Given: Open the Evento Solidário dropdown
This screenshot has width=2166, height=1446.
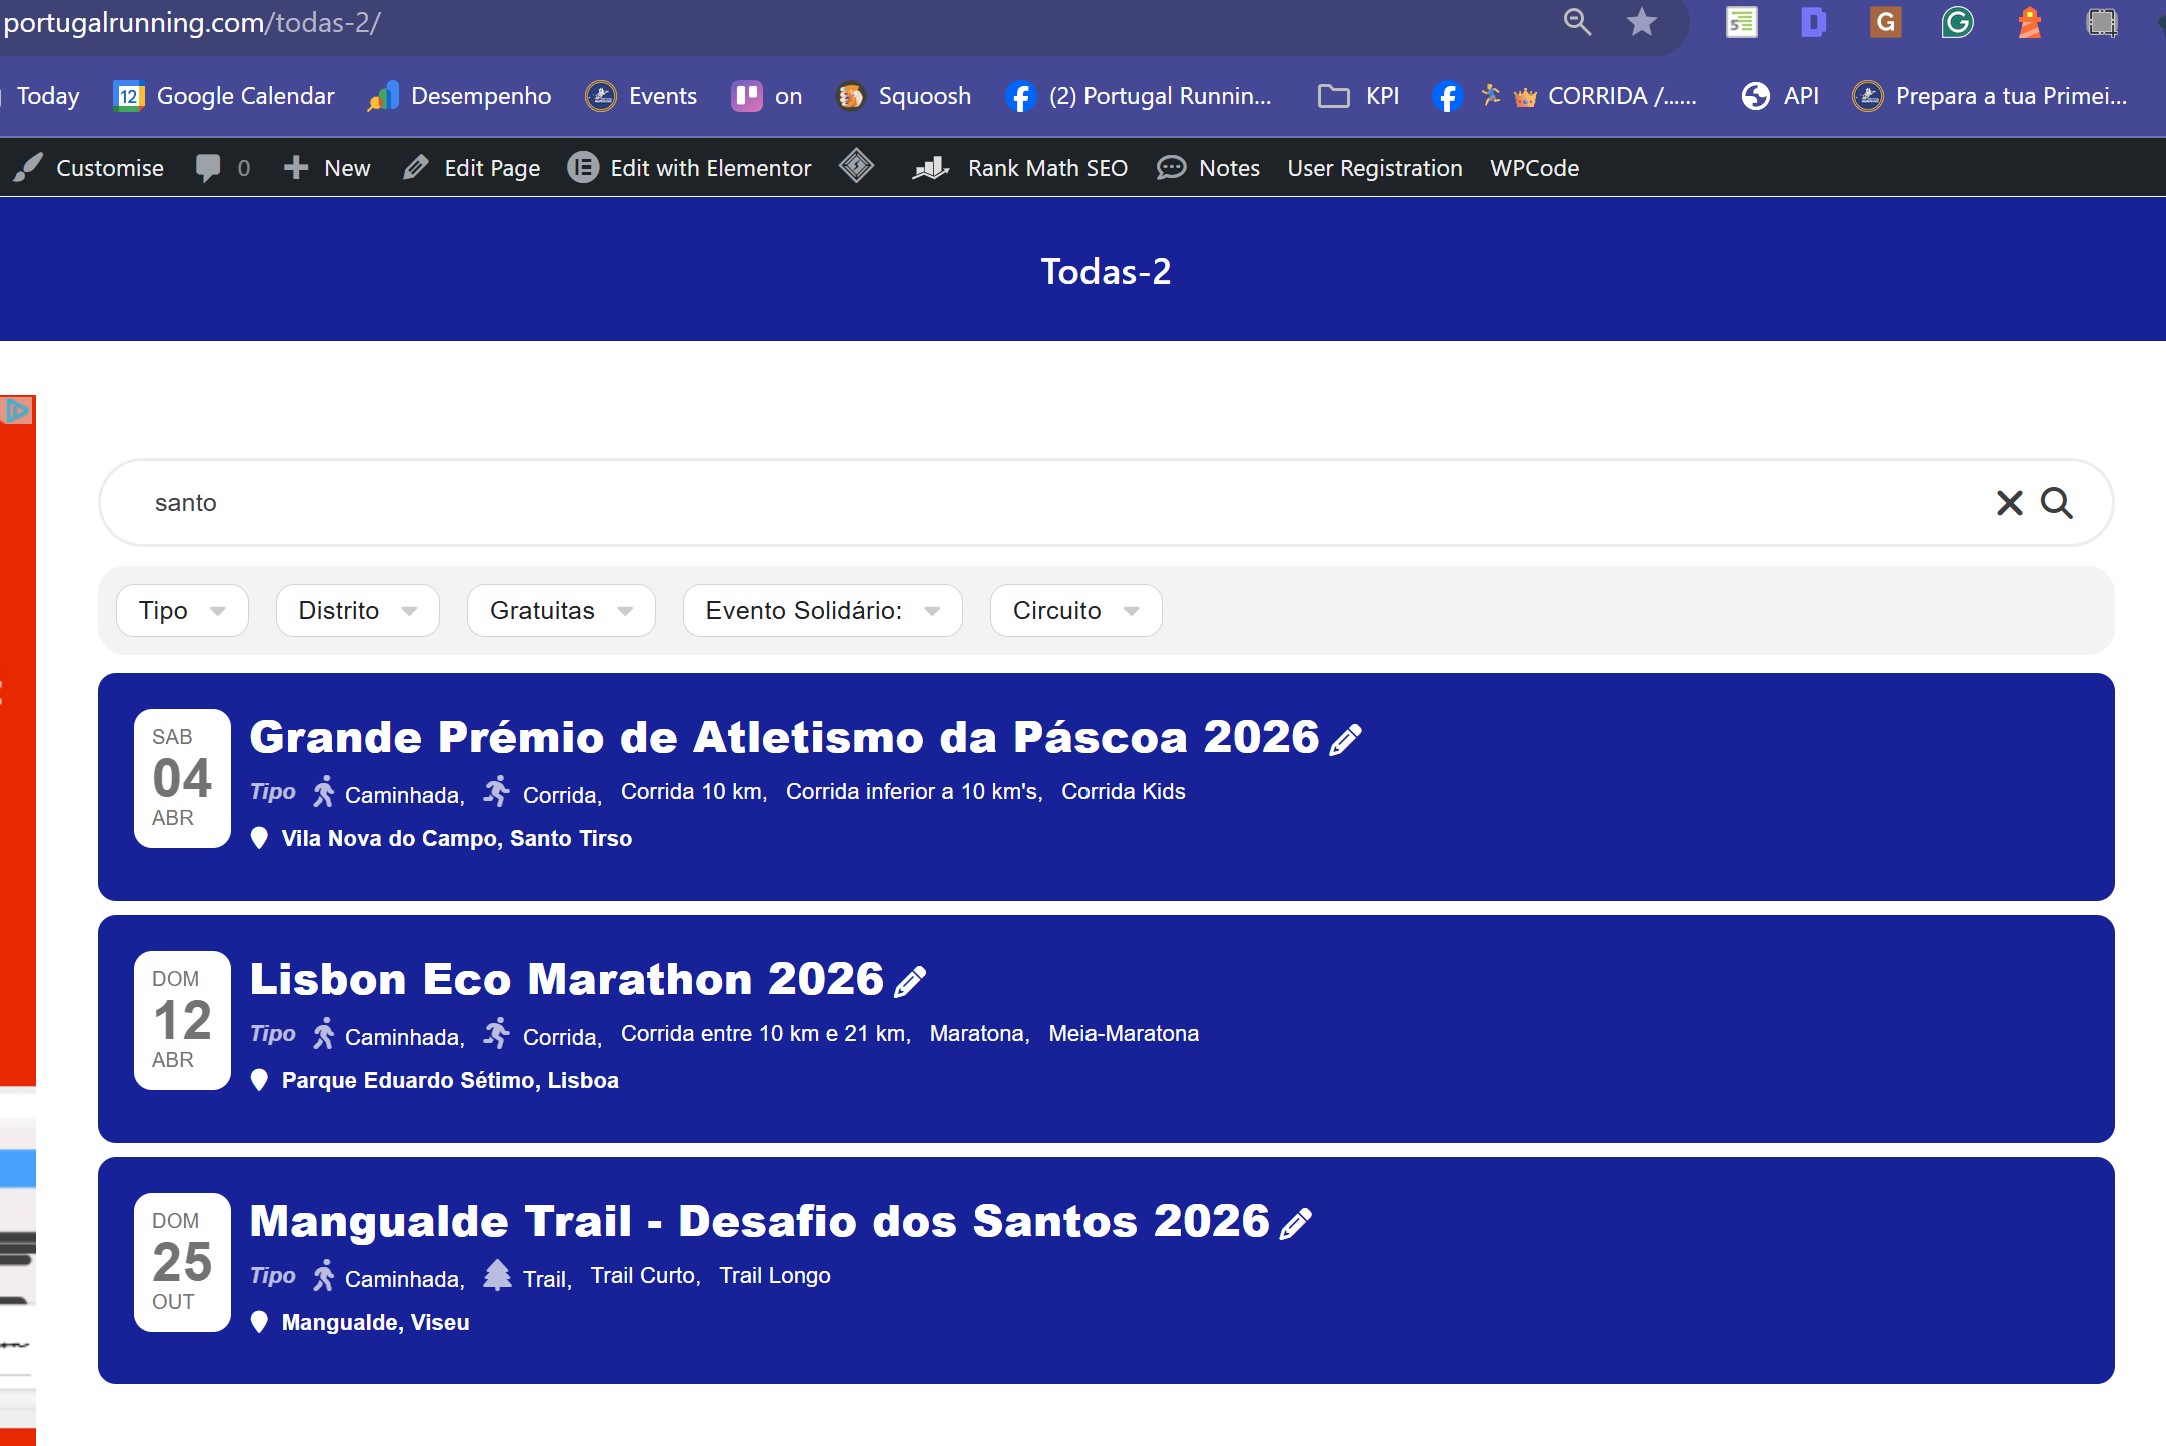Looking at the screenshot, I should 822,611.
